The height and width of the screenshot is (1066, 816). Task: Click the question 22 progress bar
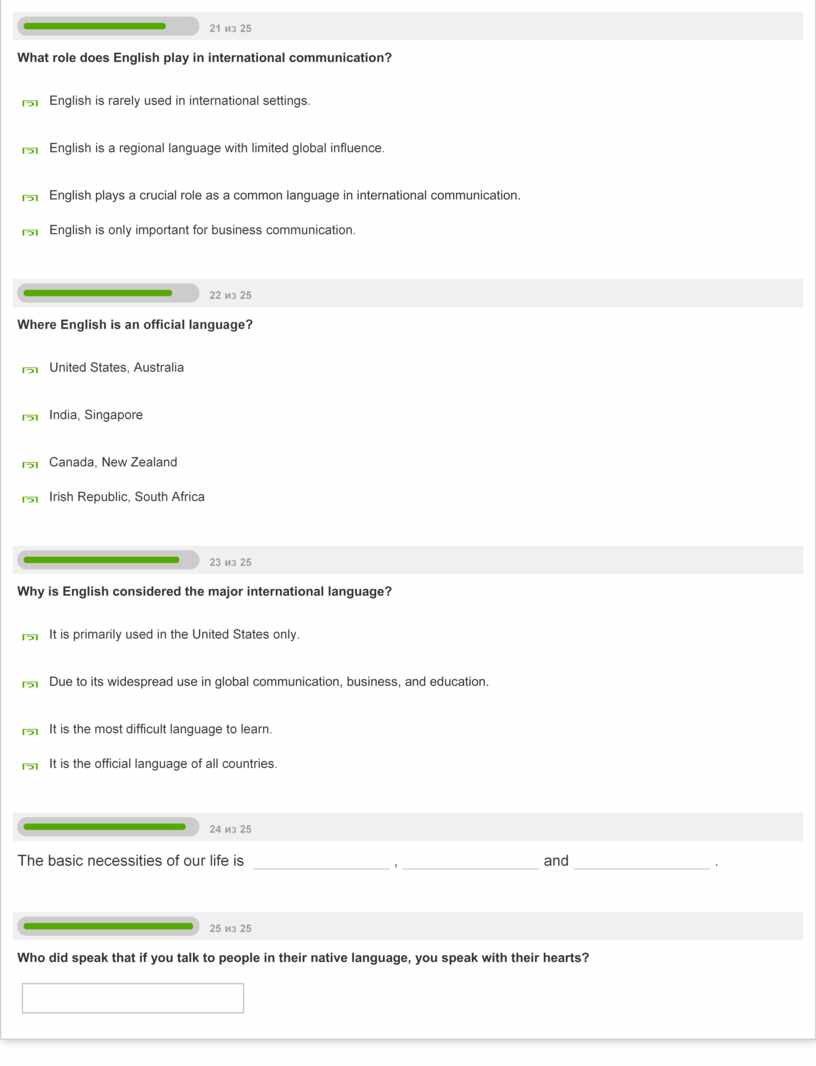click(108, 294)
